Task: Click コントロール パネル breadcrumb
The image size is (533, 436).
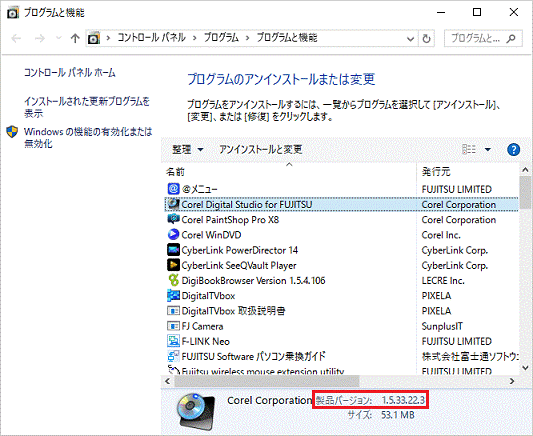Action: pos(152,37)
